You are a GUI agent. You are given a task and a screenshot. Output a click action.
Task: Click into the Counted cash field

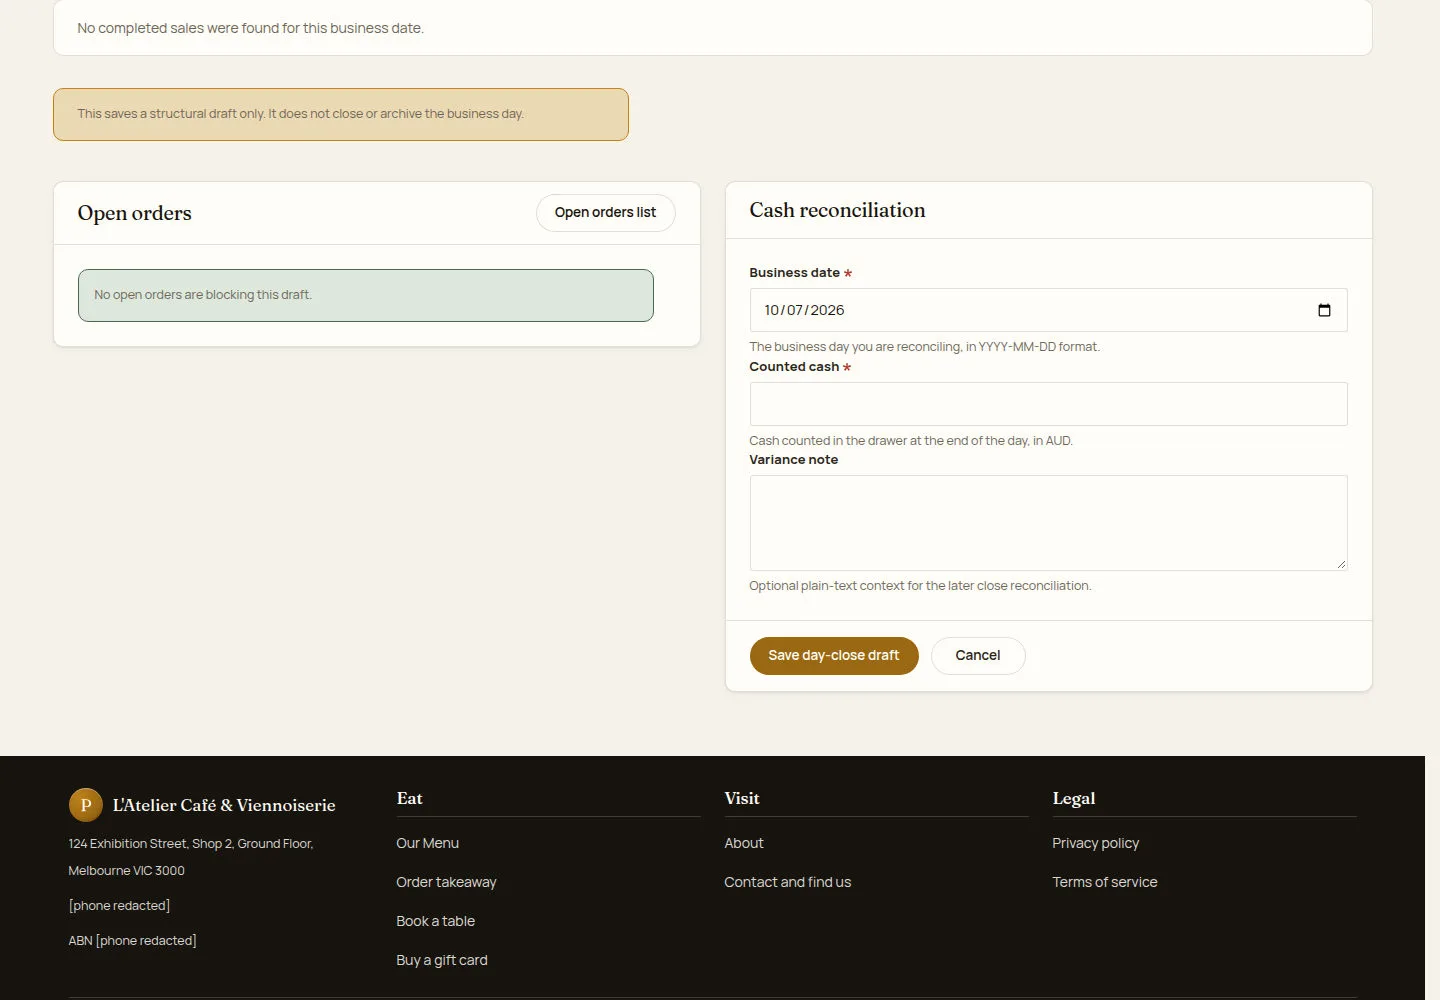(x=1048, y=404)
